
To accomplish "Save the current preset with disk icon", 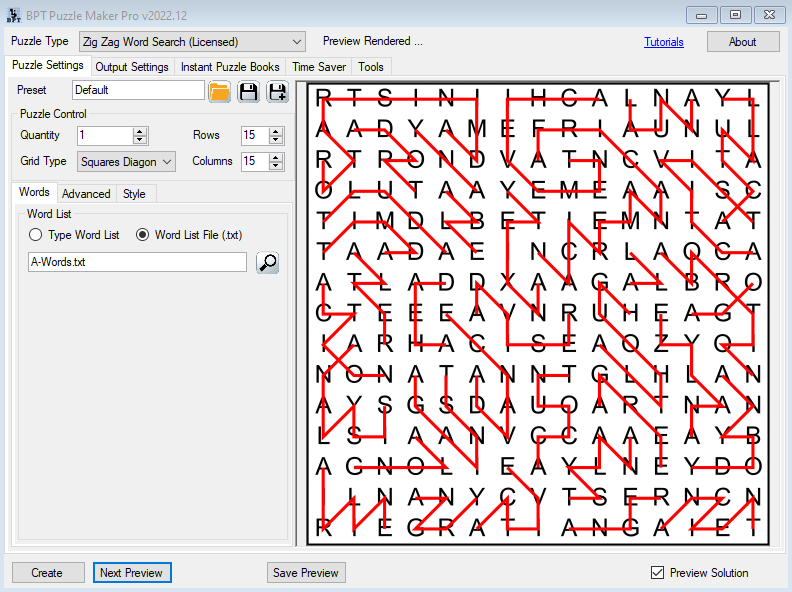I will (248, 91).
